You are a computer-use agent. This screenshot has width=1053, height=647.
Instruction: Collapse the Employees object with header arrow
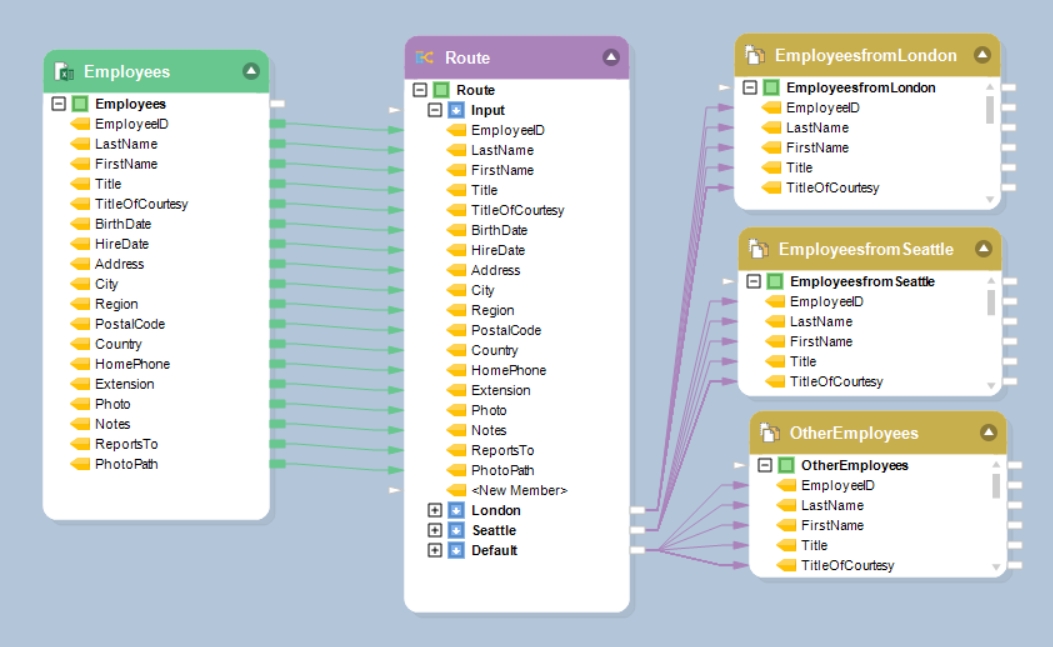tap(251, 71)
